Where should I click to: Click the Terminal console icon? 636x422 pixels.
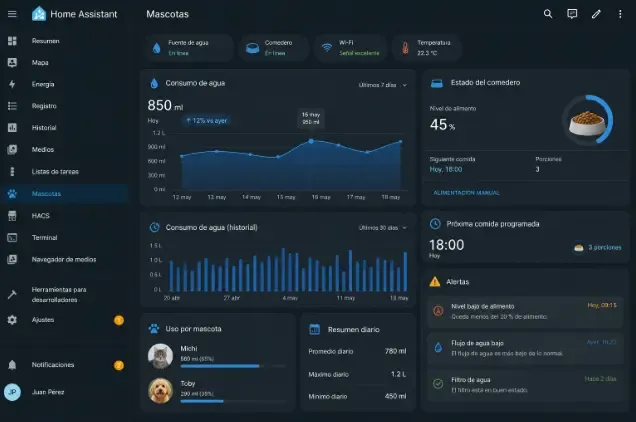coord(12,237)
